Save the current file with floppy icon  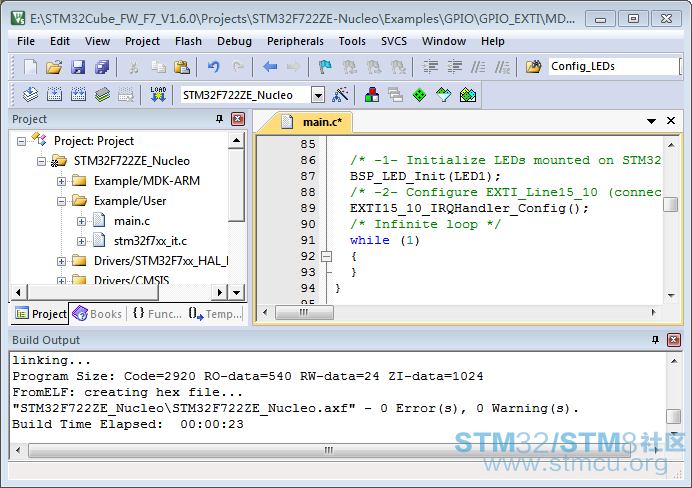pos(78,67)
